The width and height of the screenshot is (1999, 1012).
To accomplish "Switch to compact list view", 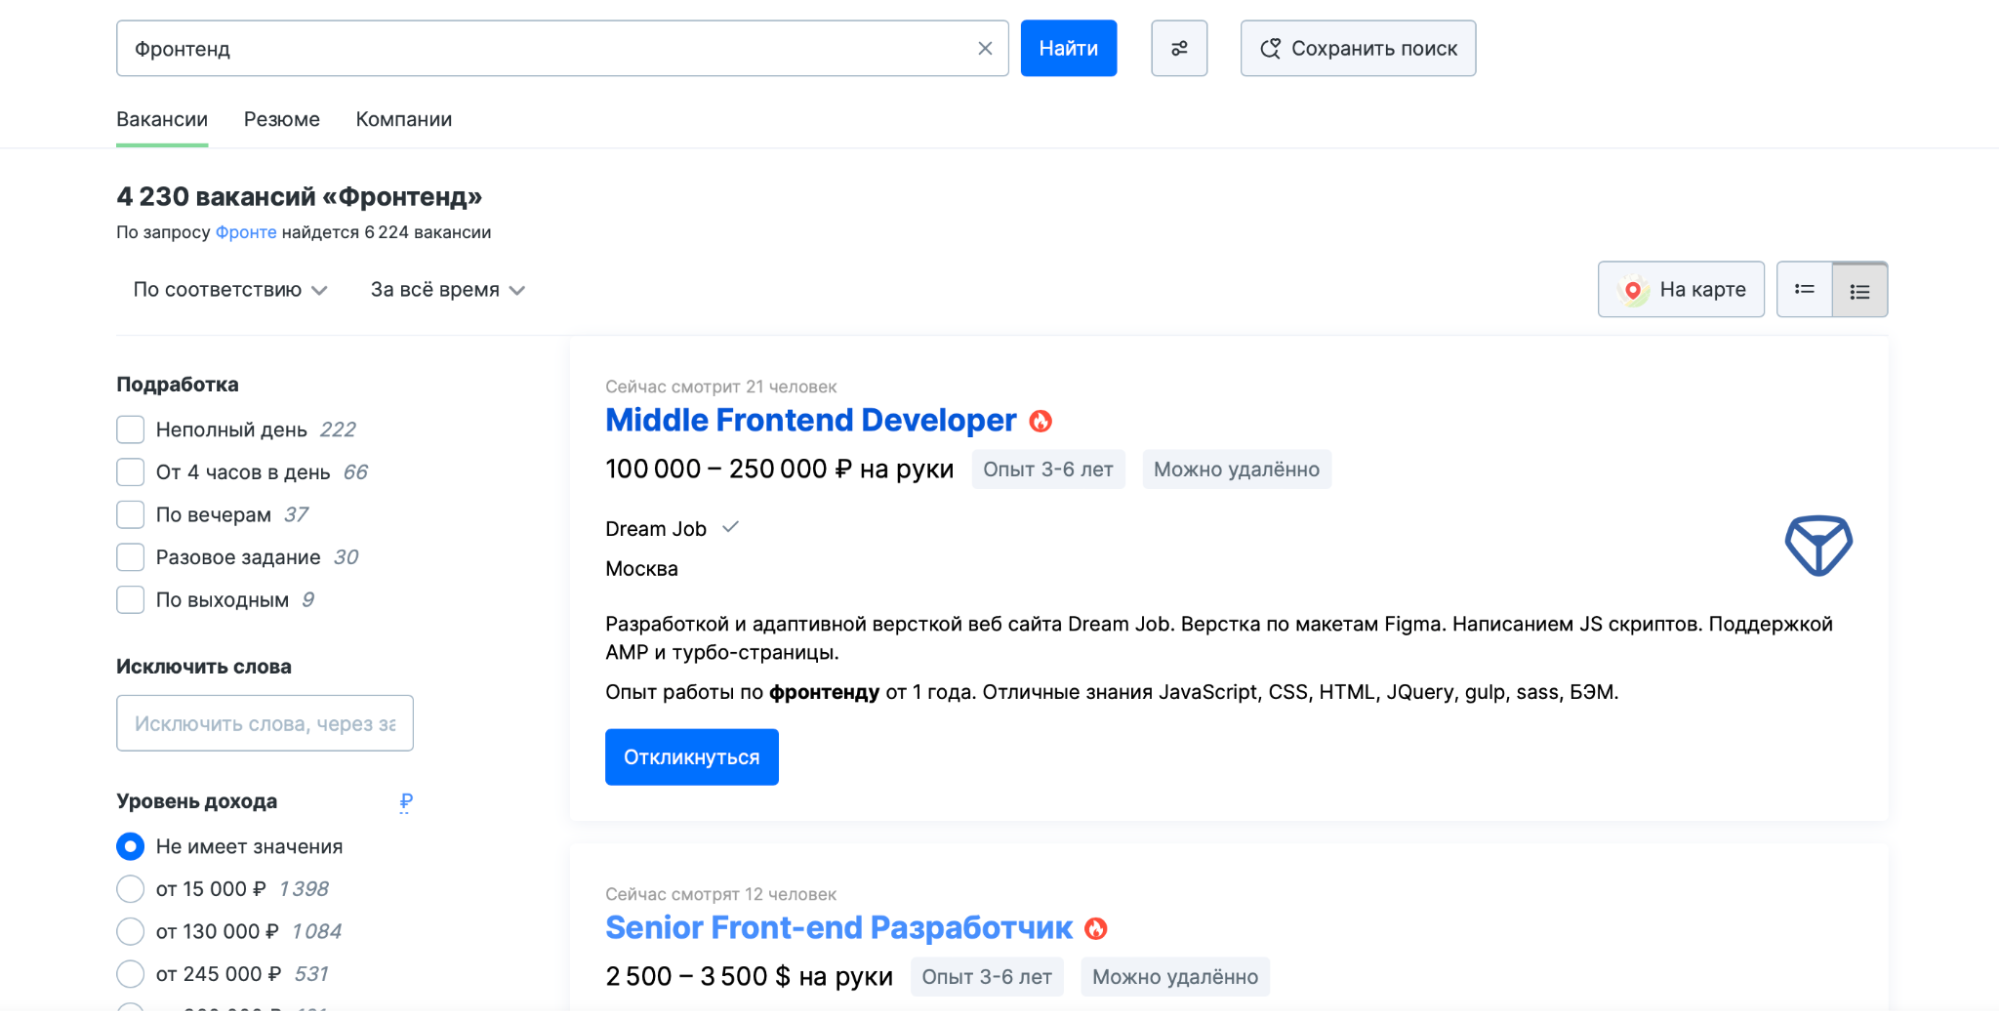I will coord(1804,290).
